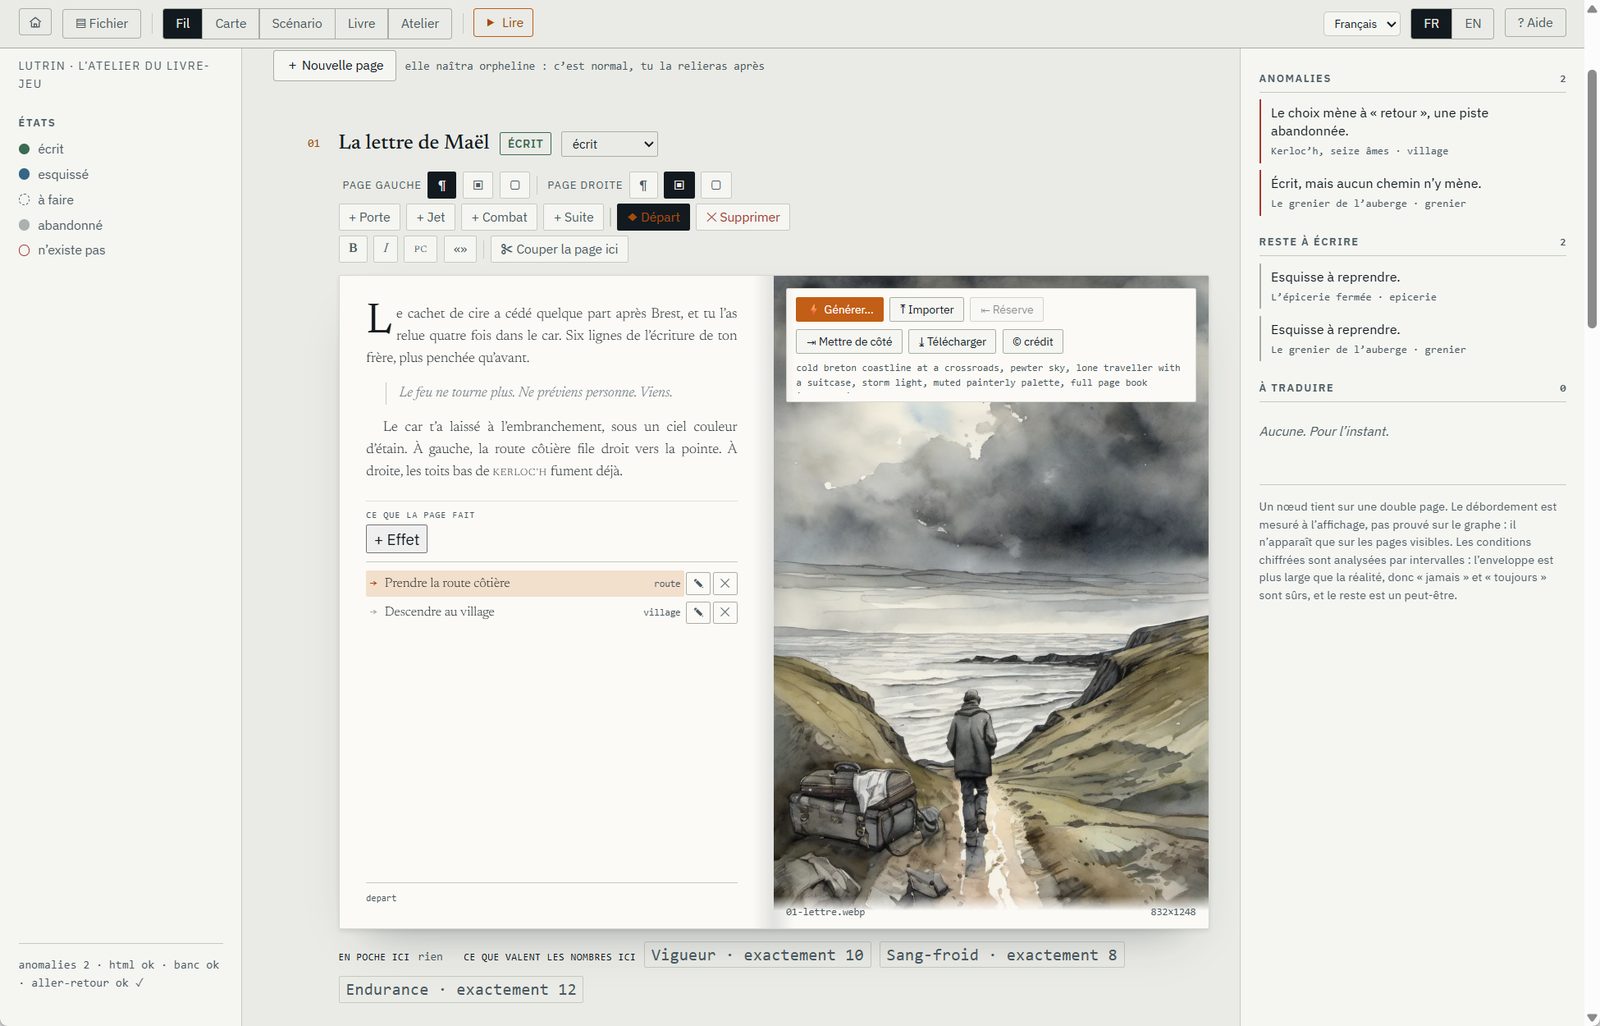Click the page vertical scrollbar
Screen dimensions: 1600x1026
pyautogui.click(x=1592, y=200)
